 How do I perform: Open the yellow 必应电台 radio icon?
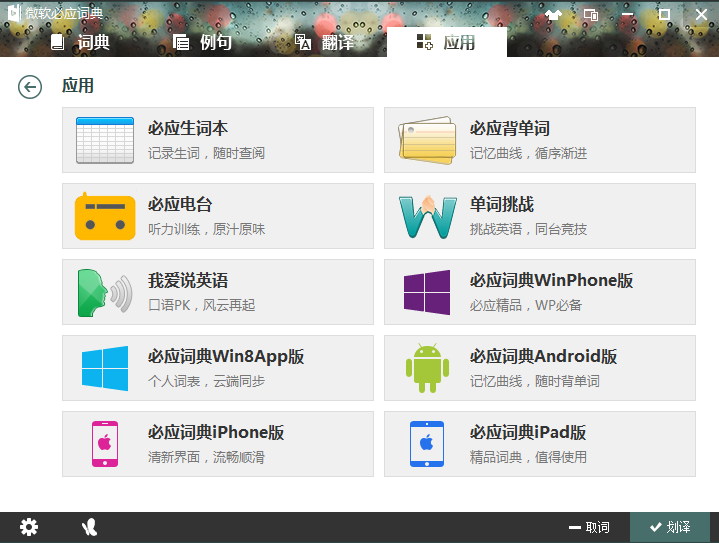[105, 216]
